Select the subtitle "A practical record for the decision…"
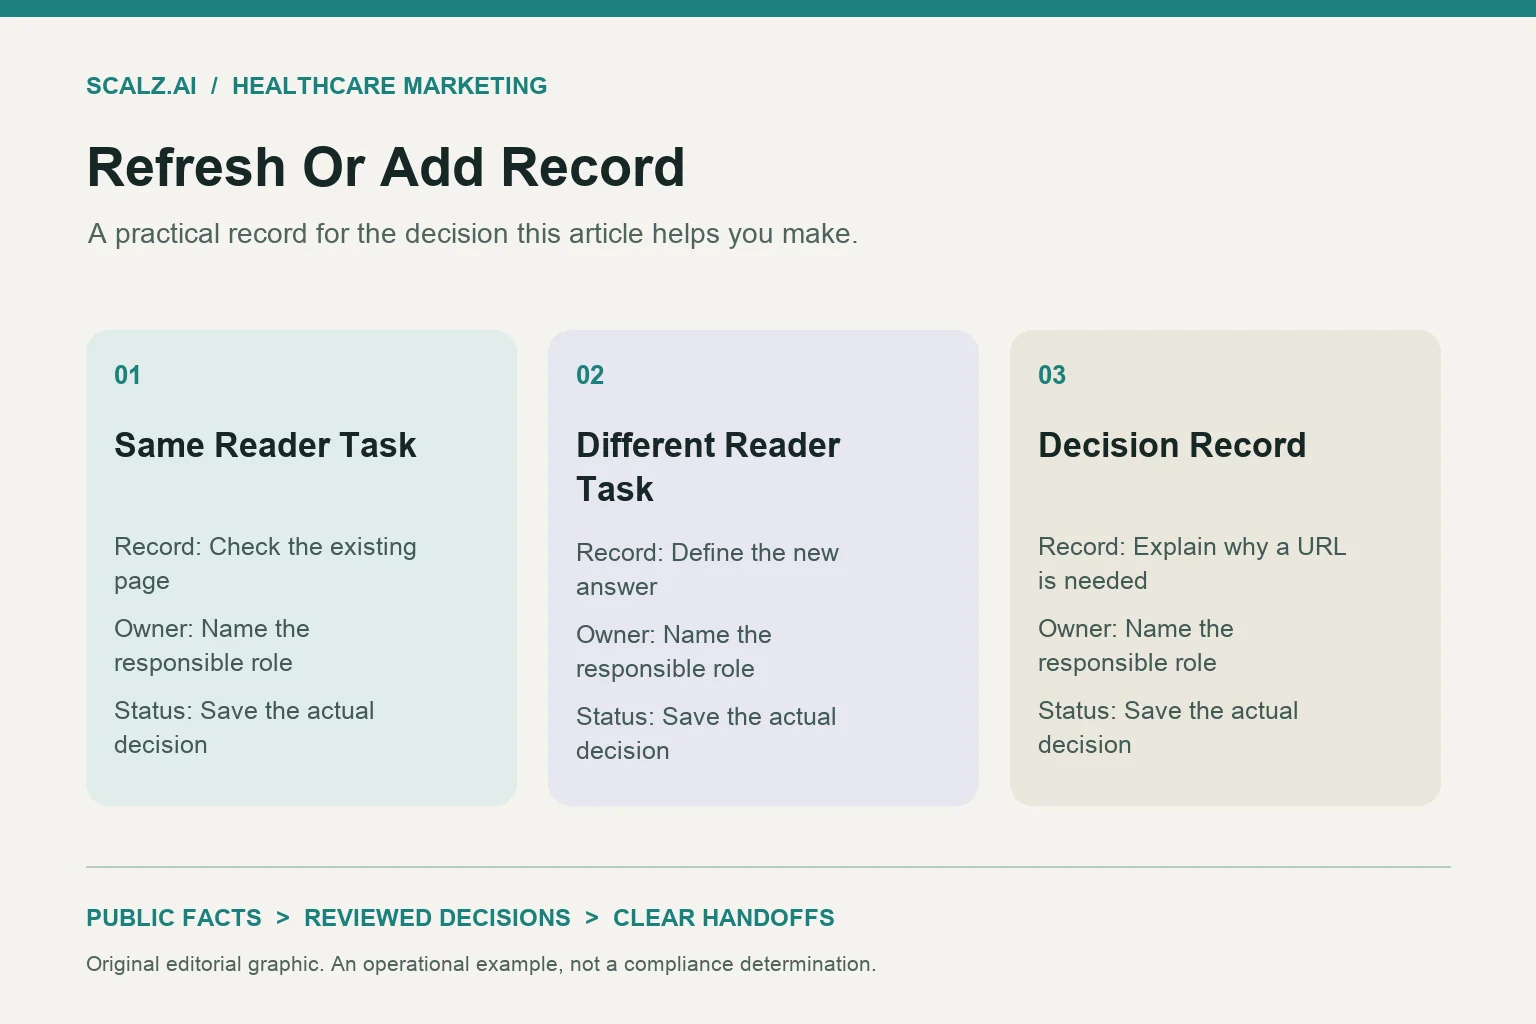The image size is (1536, 1024). pos(473,234)
